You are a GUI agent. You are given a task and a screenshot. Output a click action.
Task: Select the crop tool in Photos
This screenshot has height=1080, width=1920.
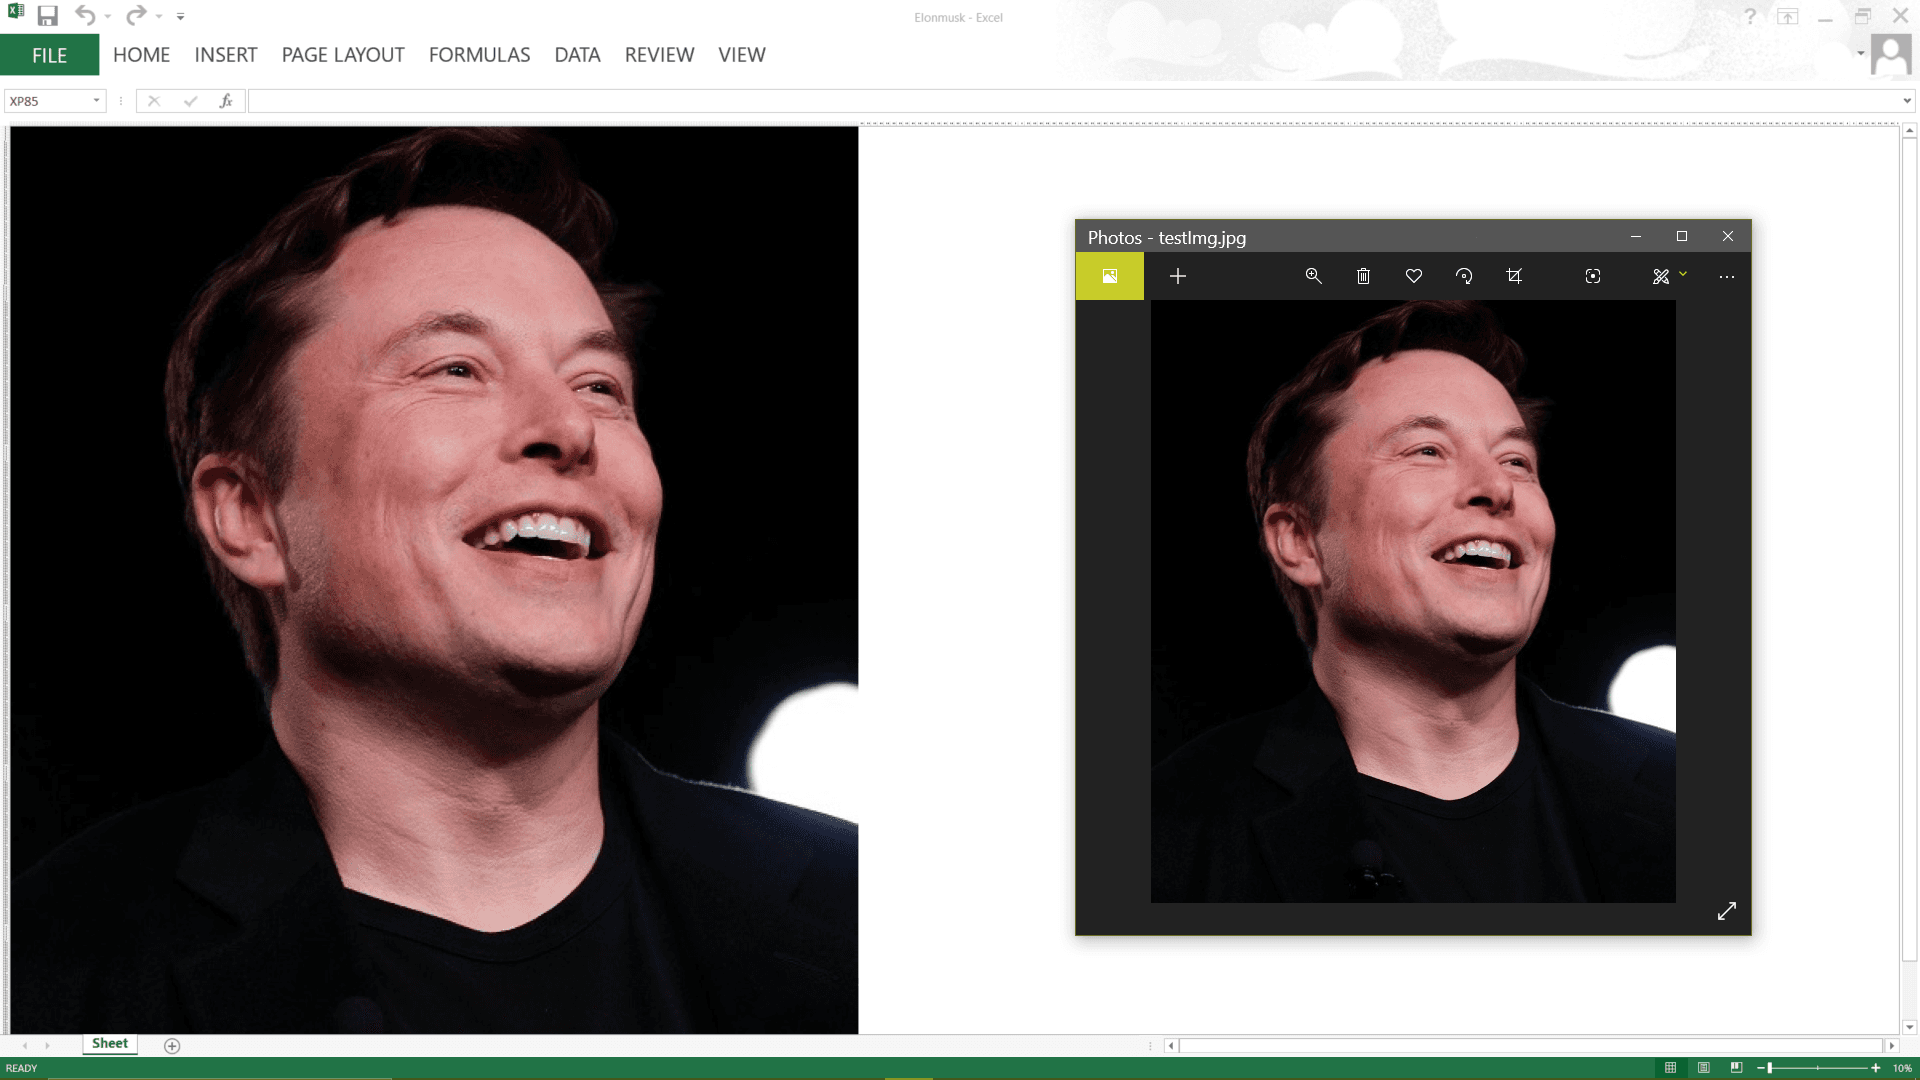pos(1515,277)
